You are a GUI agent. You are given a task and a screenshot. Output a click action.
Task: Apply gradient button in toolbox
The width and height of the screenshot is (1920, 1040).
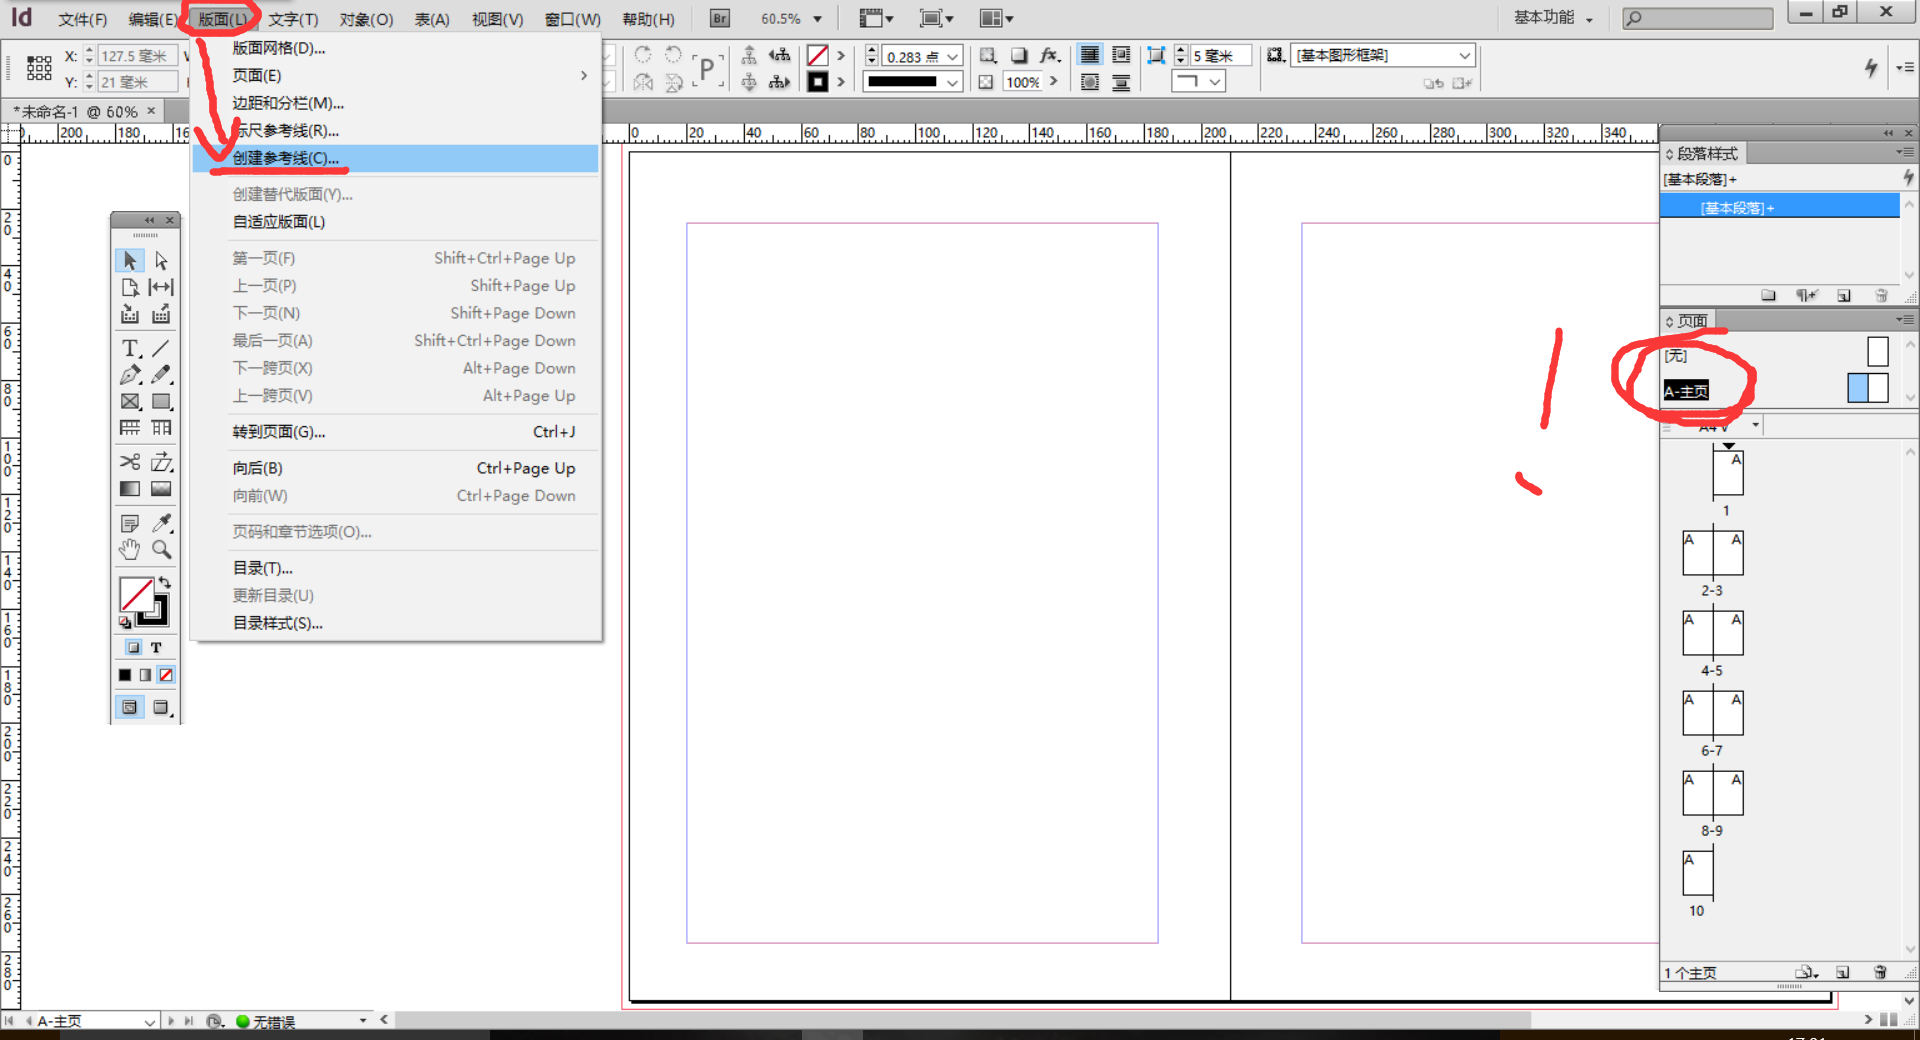point(146,675)
